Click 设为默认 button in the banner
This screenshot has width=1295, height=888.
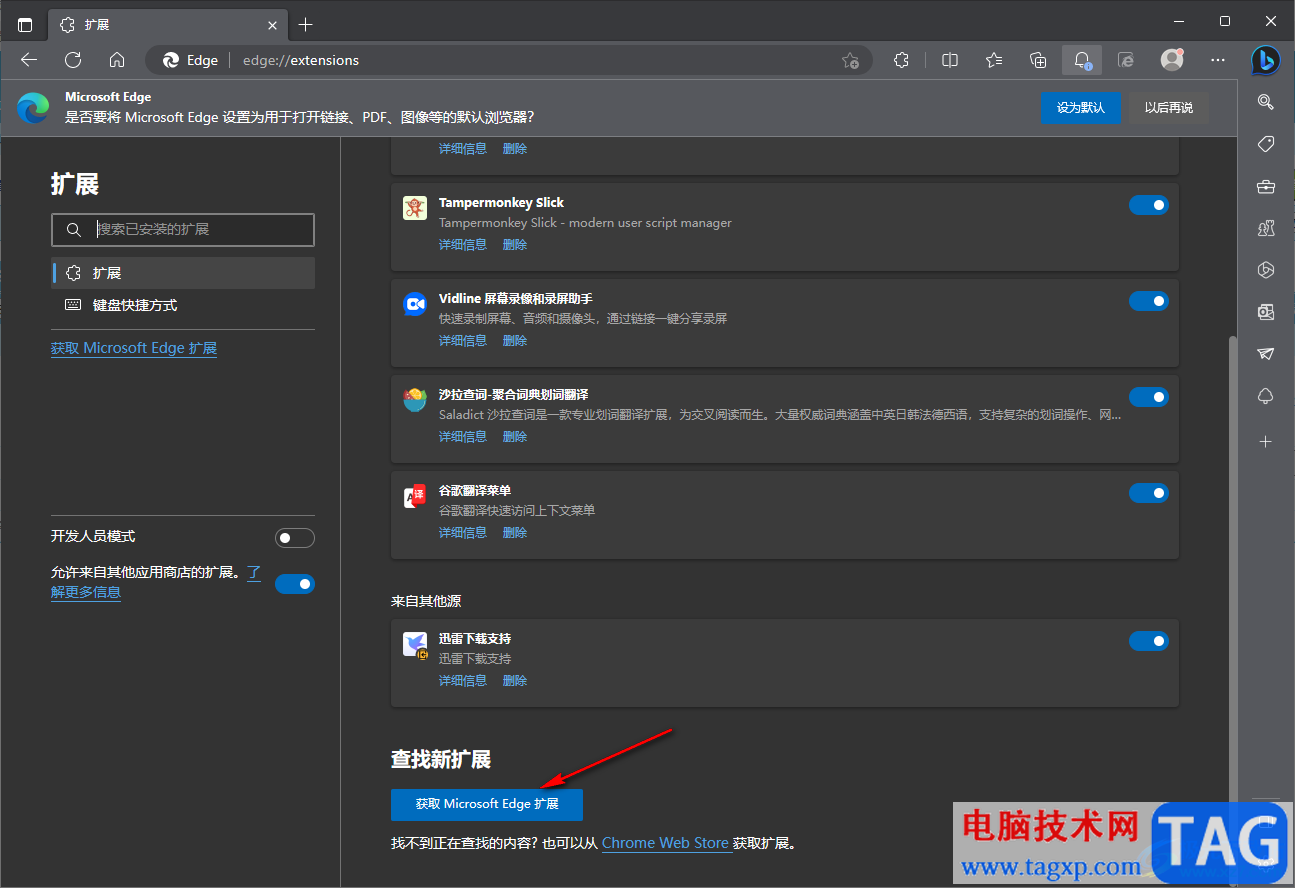click(1081, 108)
